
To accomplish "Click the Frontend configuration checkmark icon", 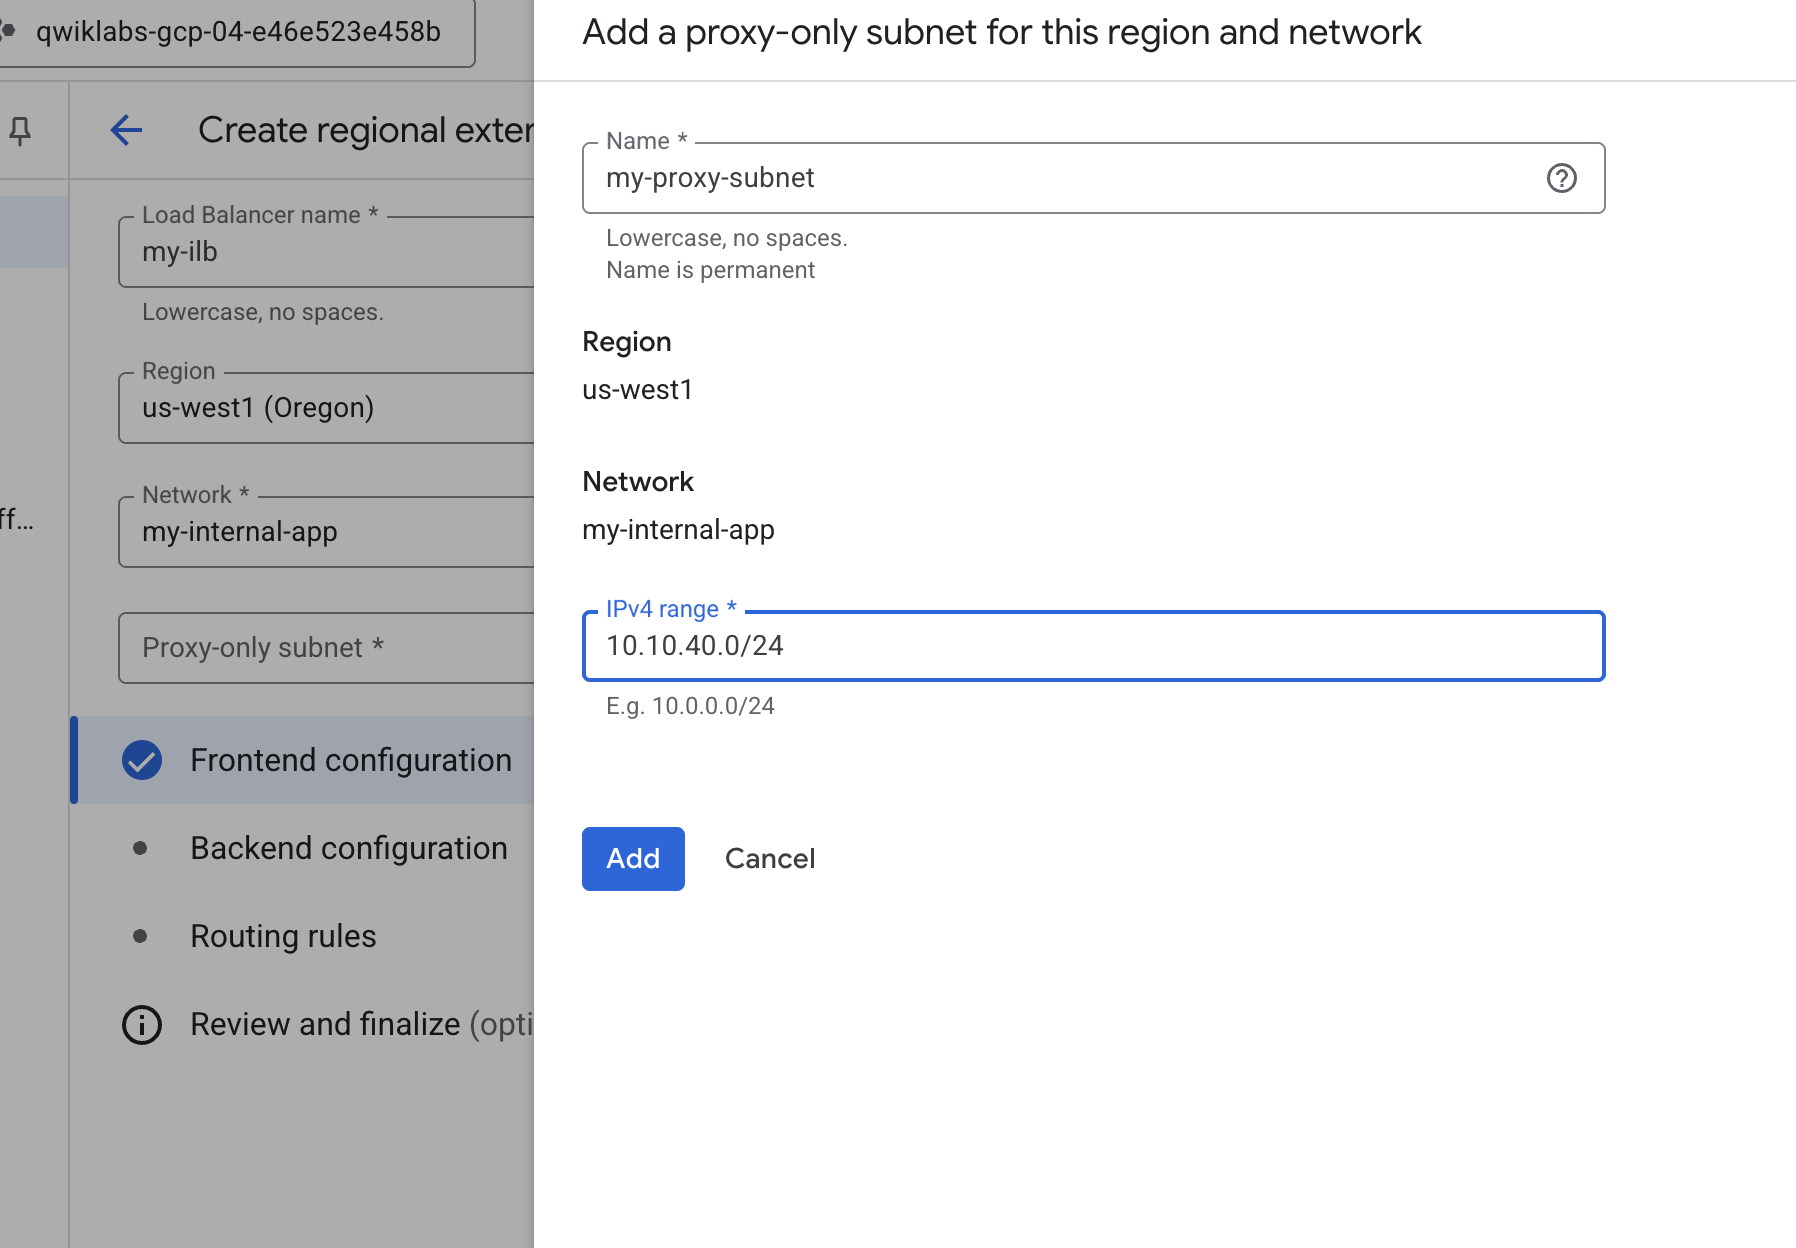I will click(142, 760).
